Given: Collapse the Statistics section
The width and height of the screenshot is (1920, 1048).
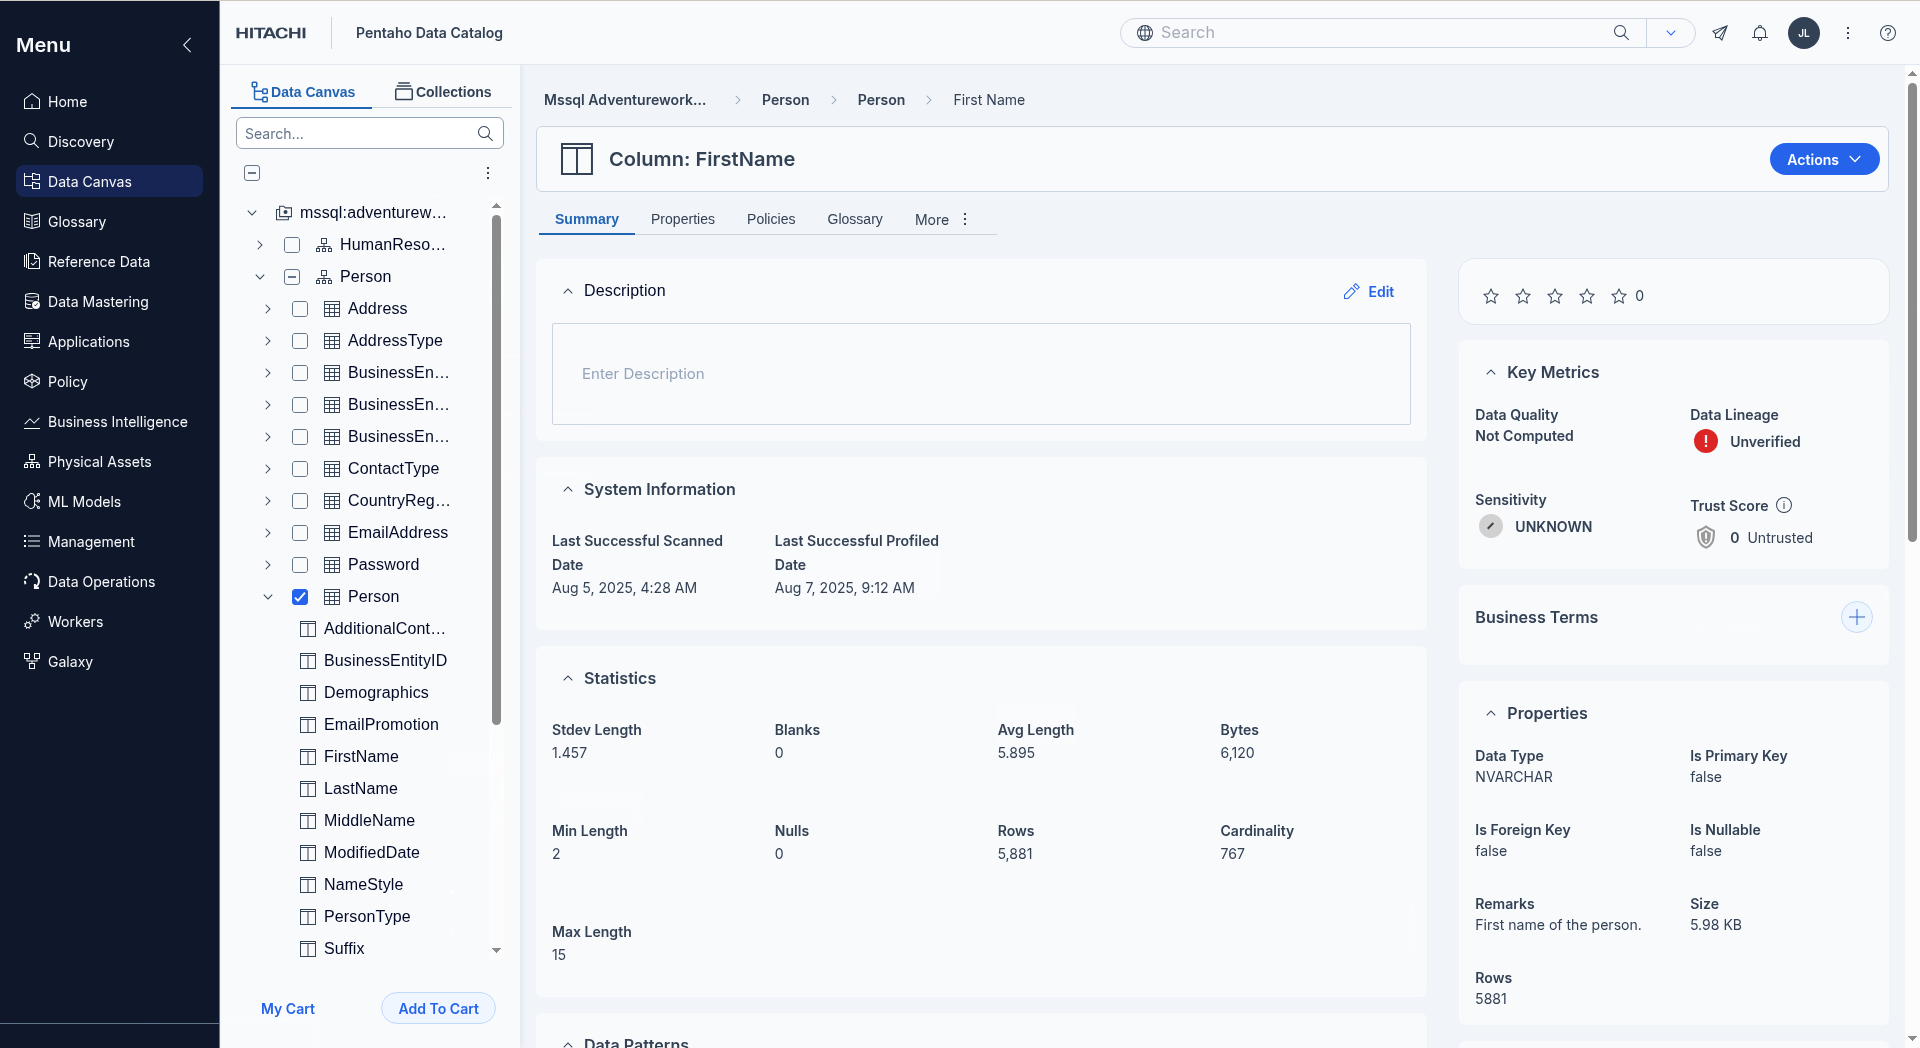Looking at the screenshot, I should click(x=567, y=679).
